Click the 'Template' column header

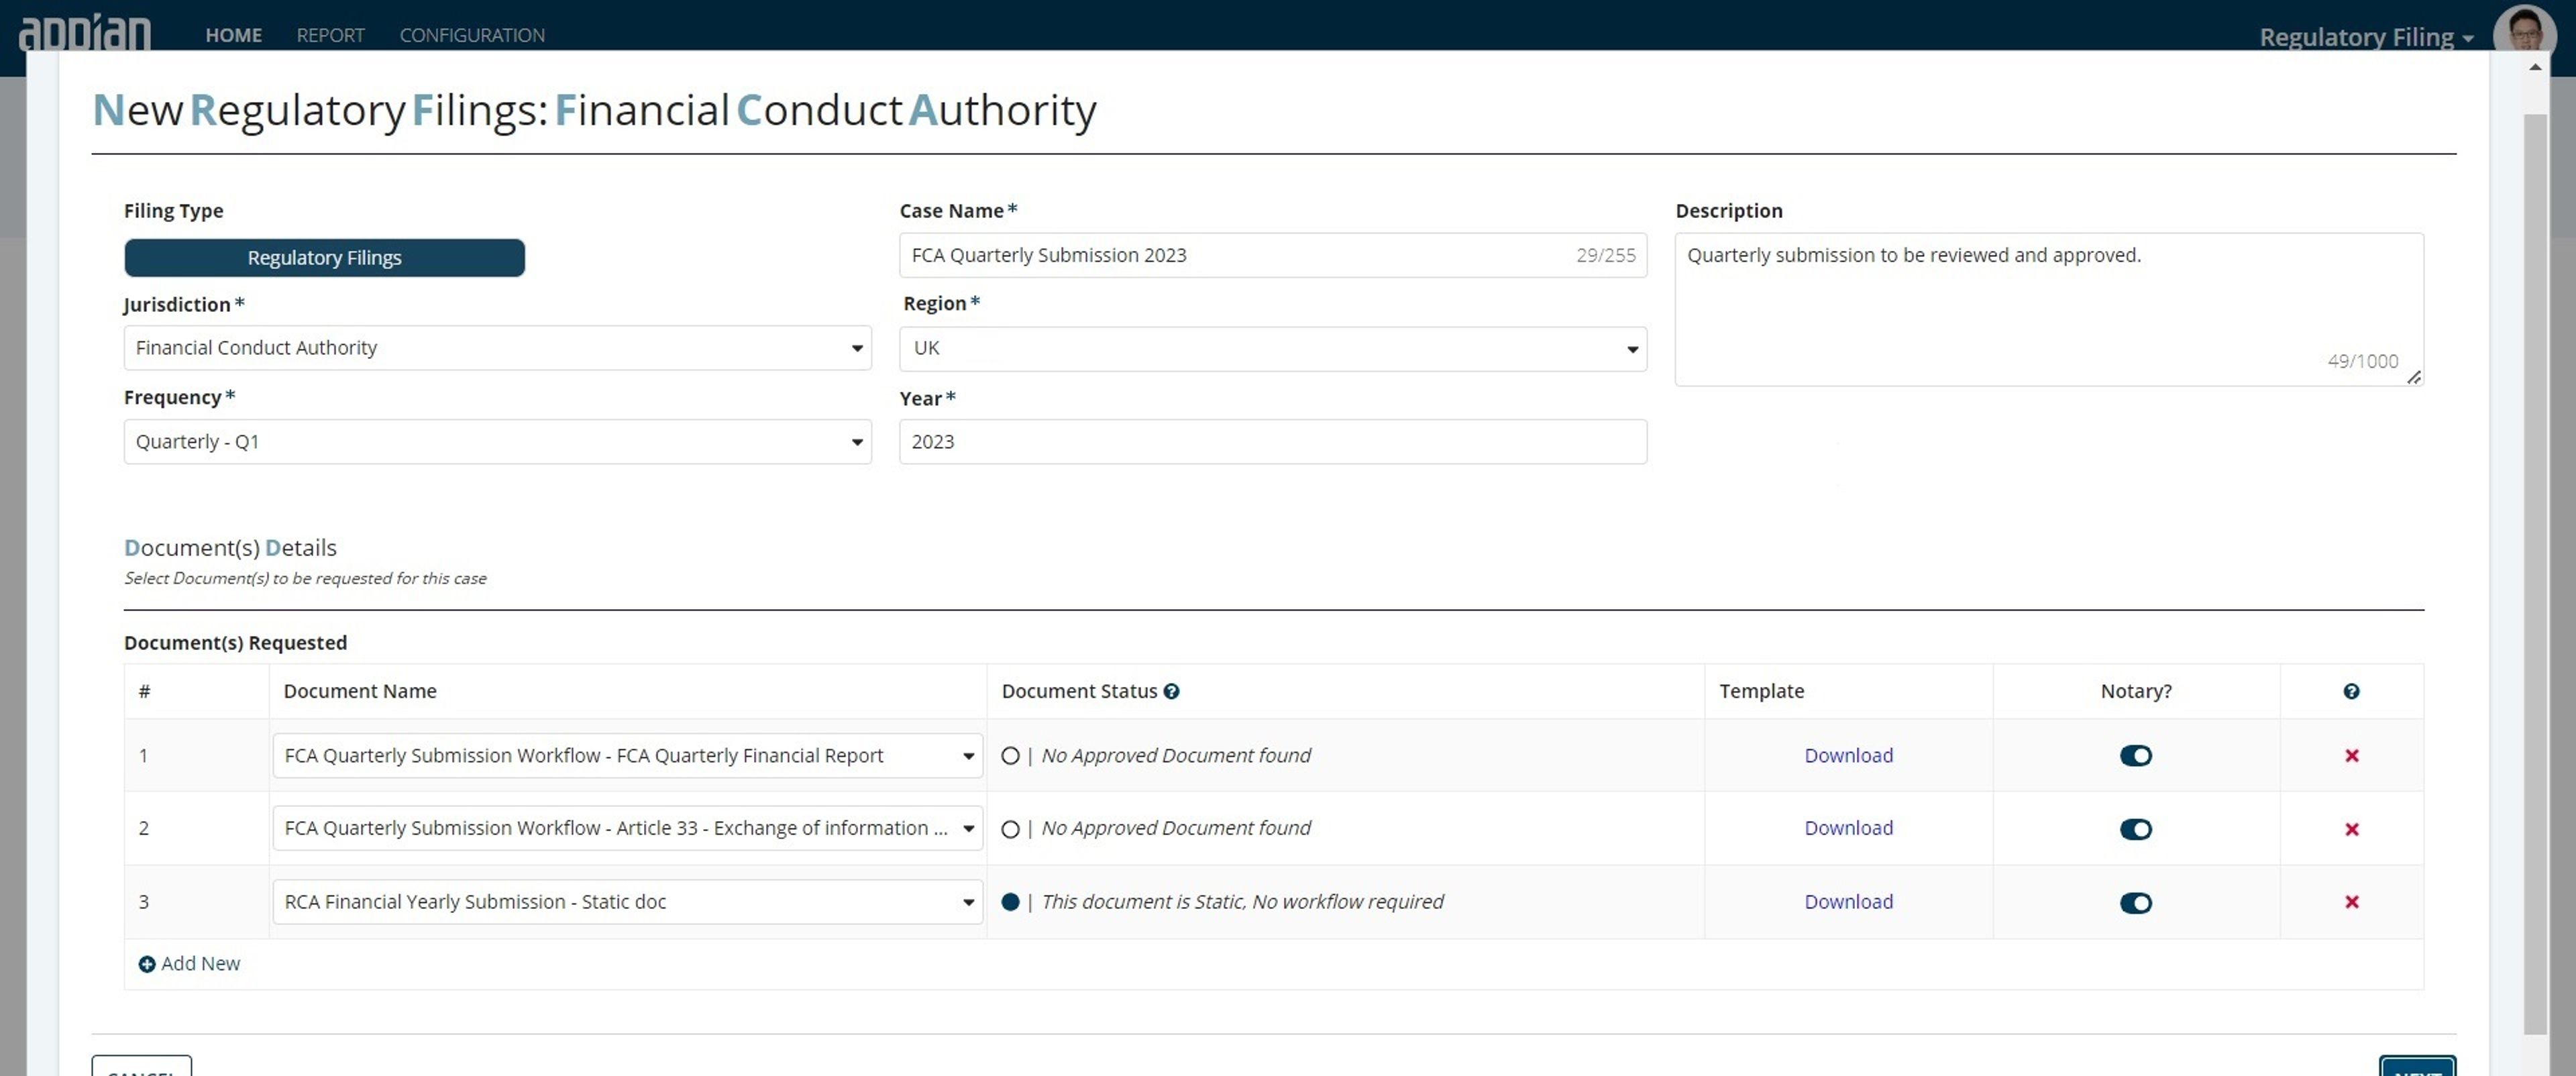coord(1761,691)
